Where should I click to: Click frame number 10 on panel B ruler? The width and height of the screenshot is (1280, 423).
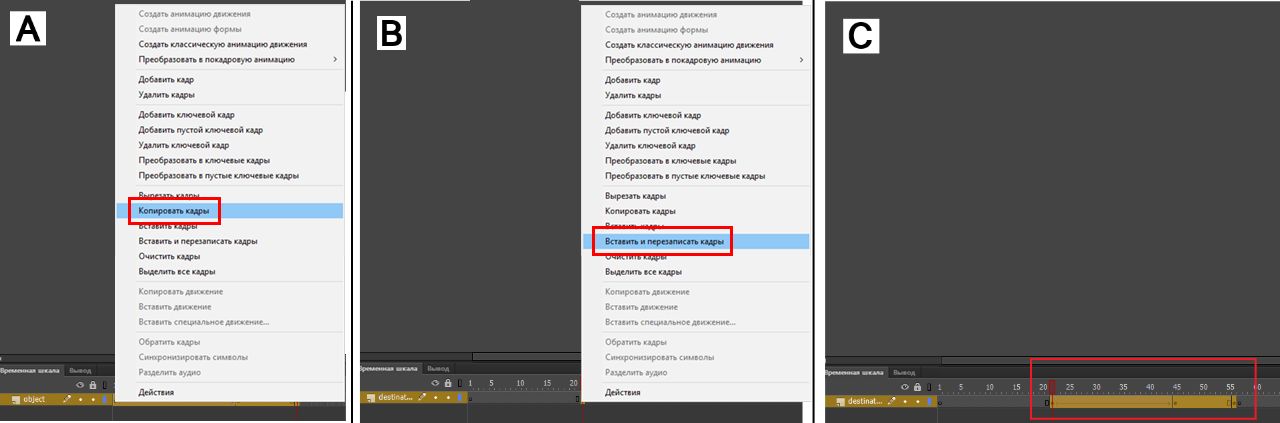tap(519, 383)
